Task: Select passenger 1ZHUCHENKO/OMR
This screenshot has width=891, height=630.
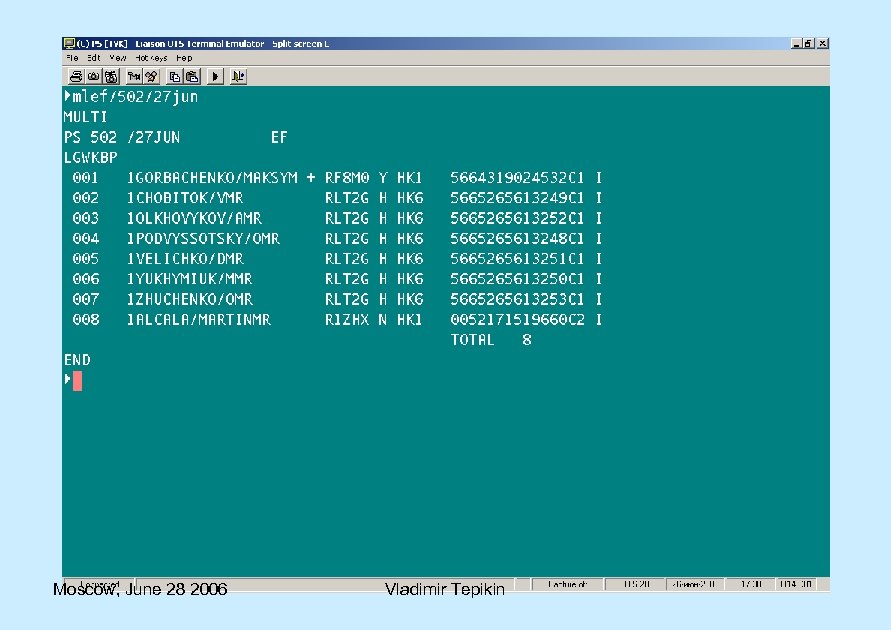Action: pos(189,299)
